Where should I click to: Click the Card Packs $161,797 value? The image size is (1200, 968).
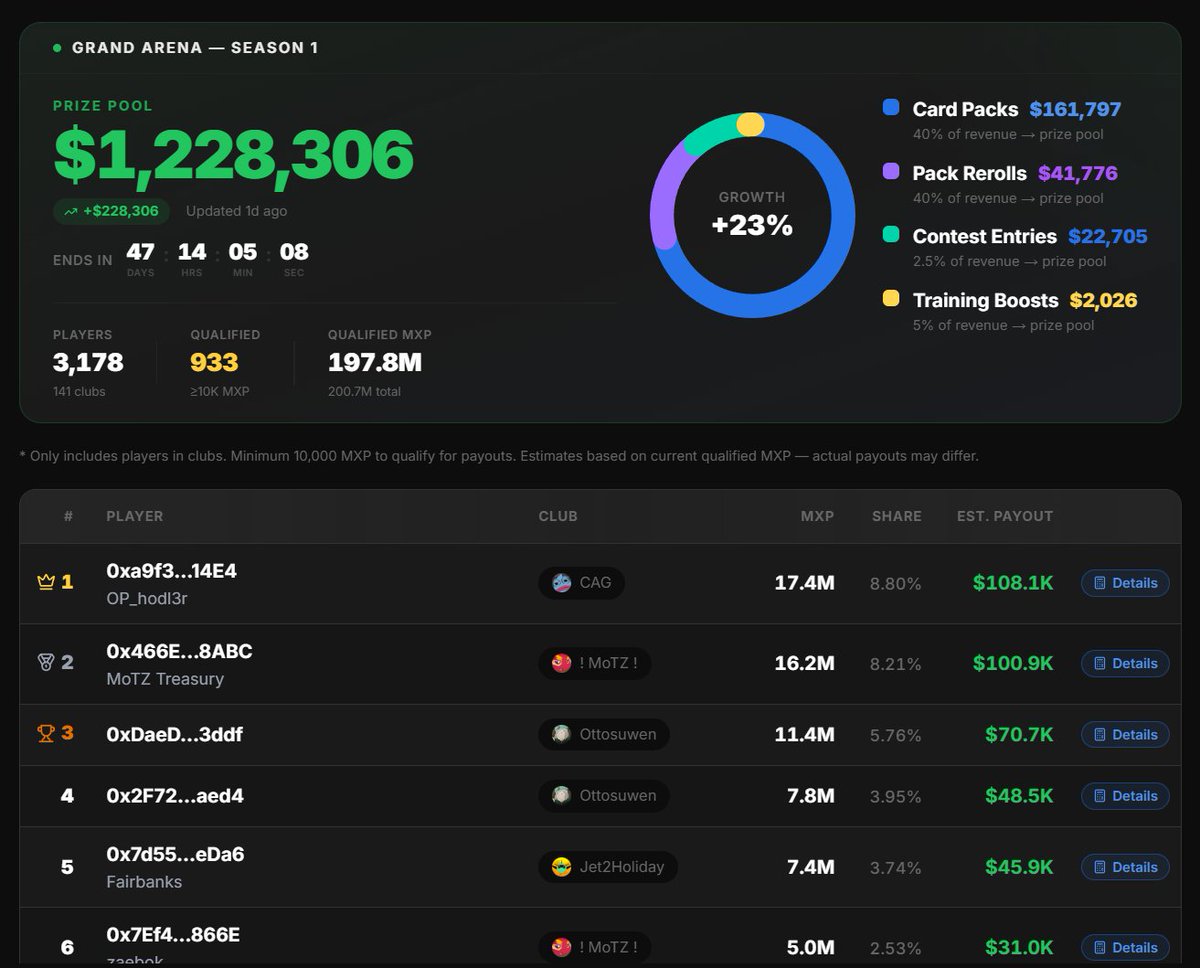coord(1075,109)
